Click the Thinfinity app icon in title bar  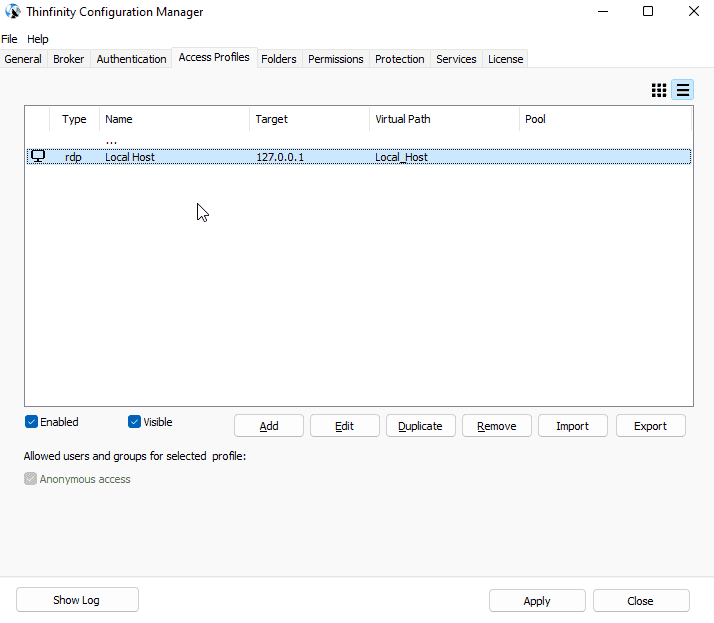(x=13, y=11)
